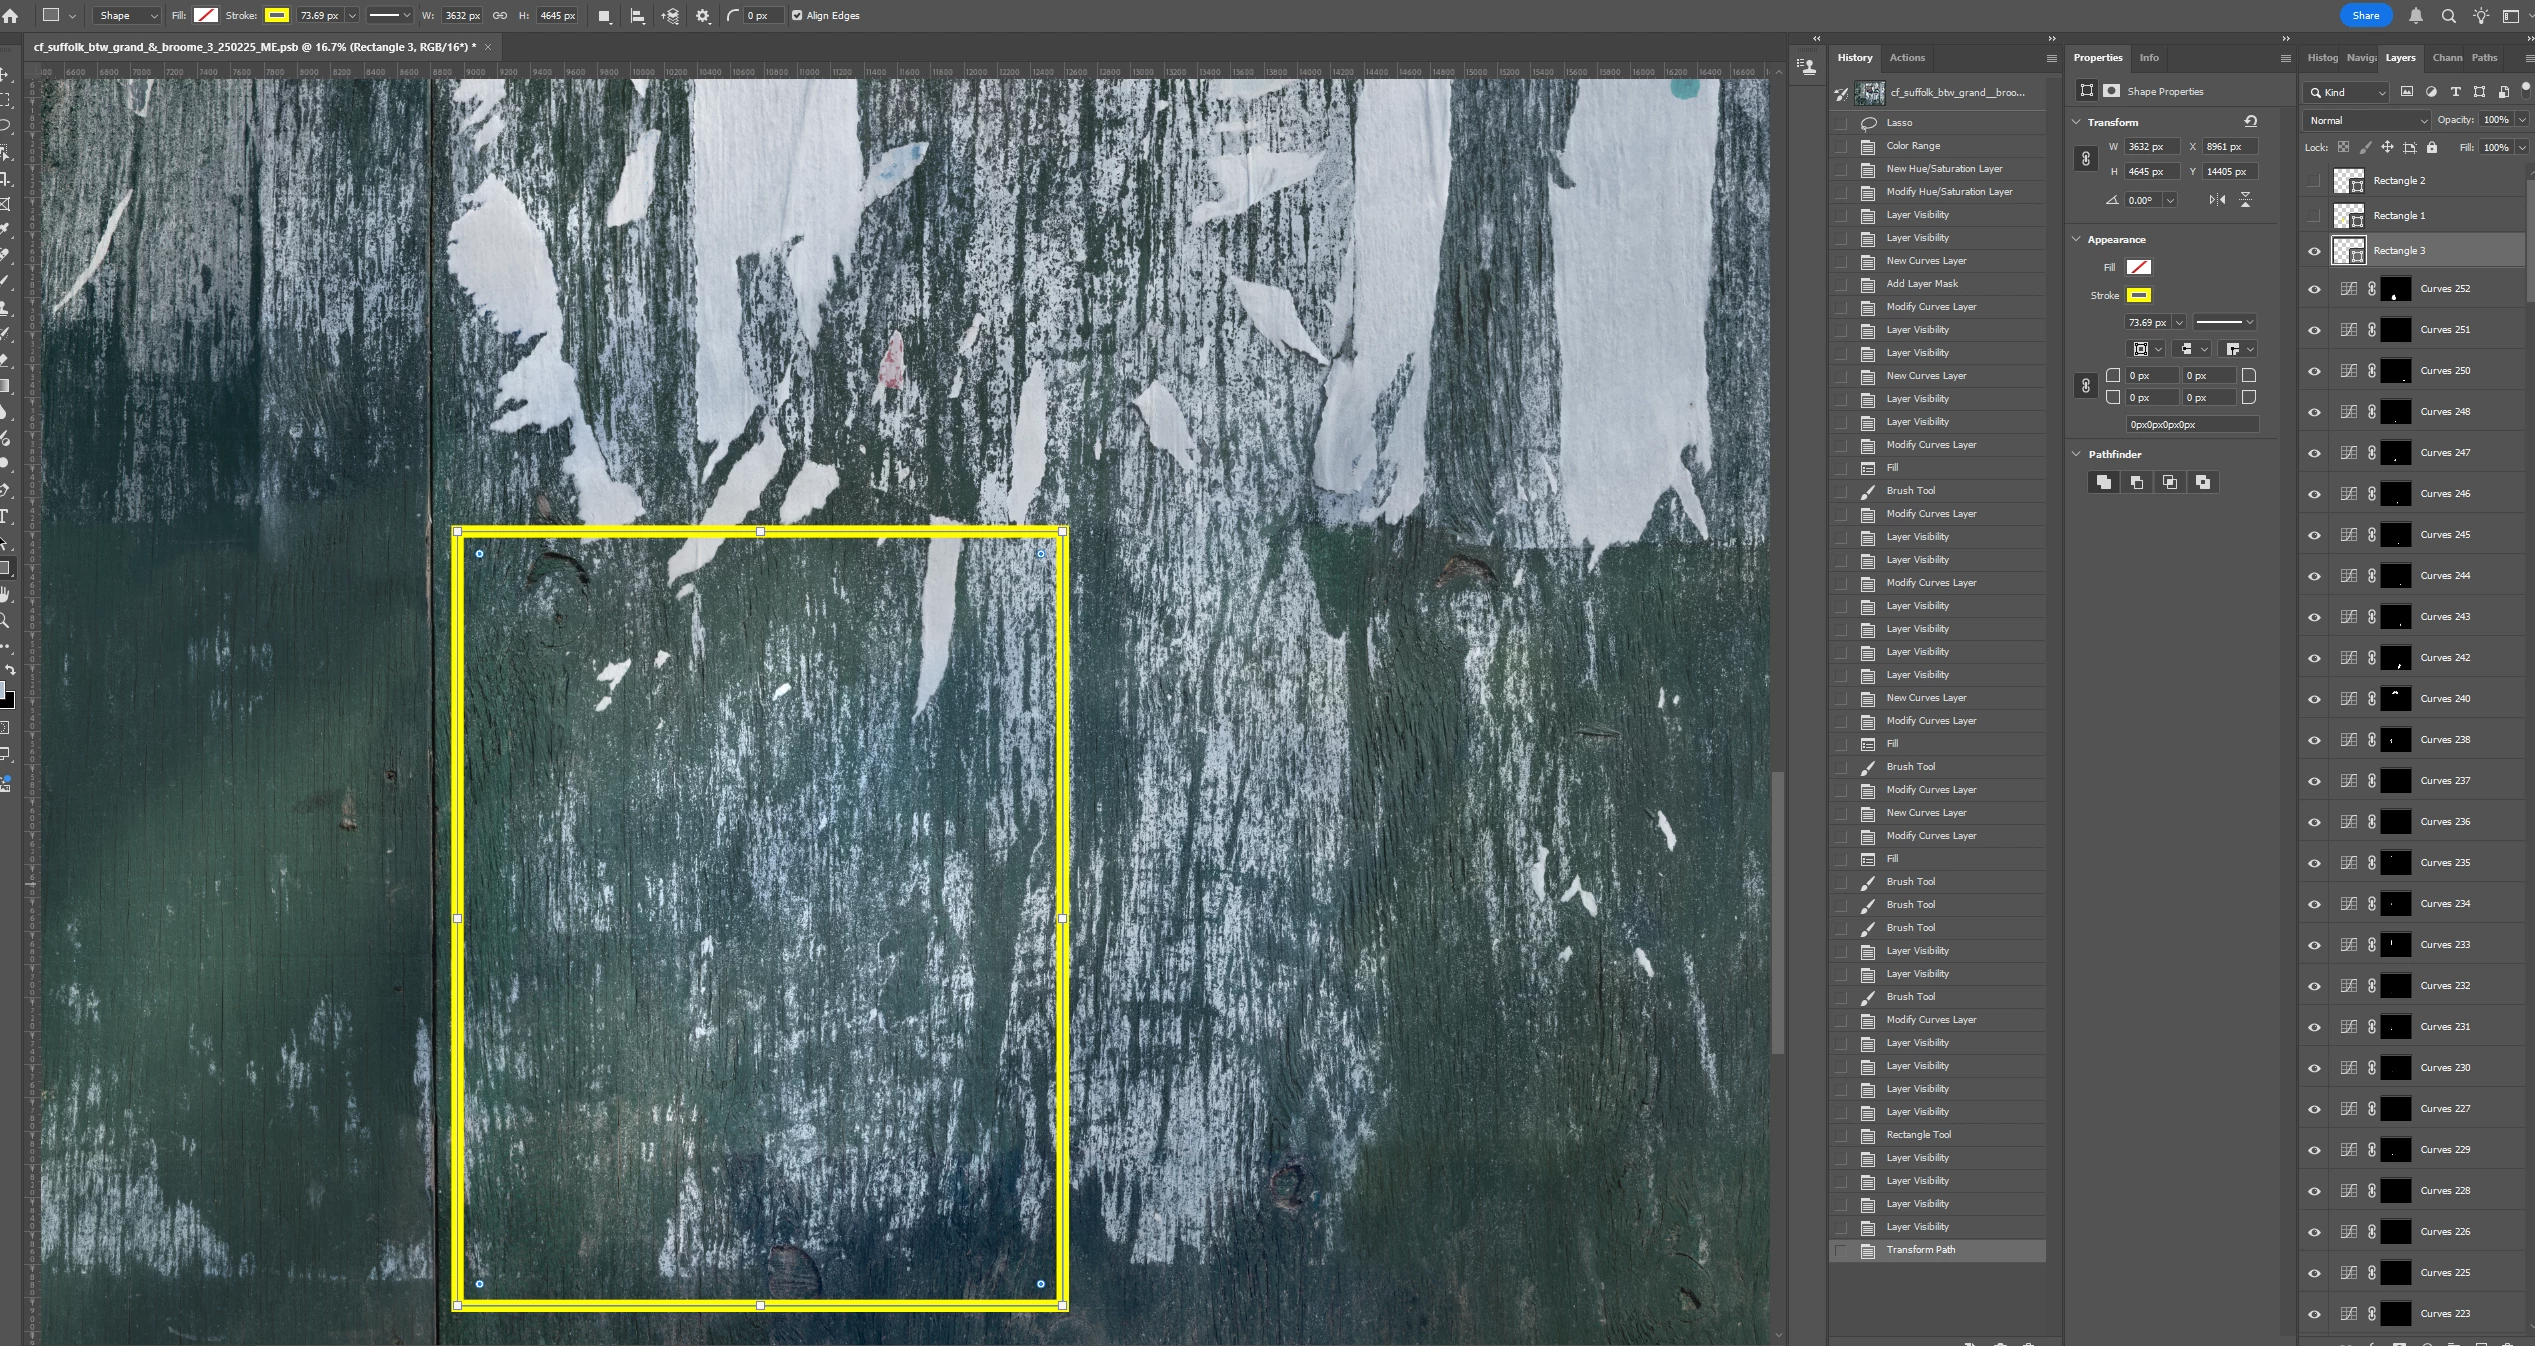Click the flip horizontal icon in Transform
This screenshot has width=2535, height=1346.
coord(2217,200)
